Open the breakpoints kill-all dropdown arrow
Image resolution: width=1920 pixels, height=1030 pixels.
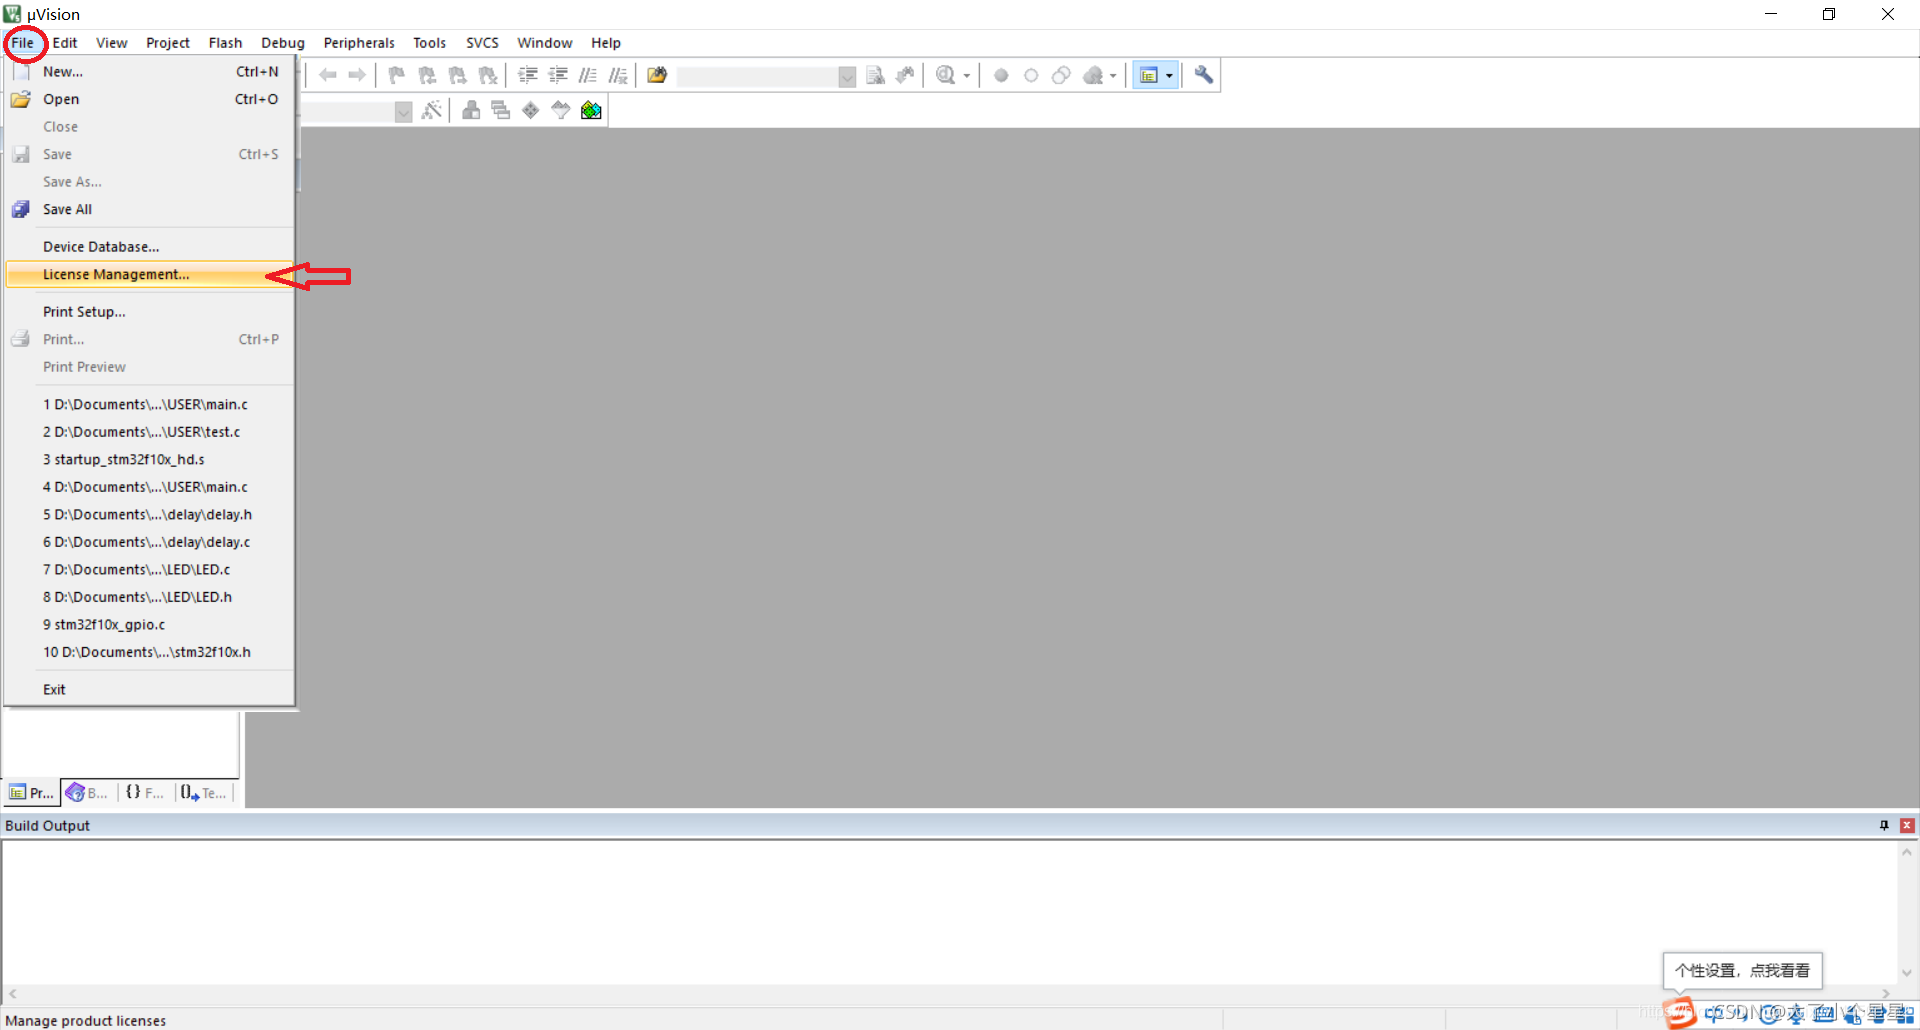click(x=1113, y=76)
